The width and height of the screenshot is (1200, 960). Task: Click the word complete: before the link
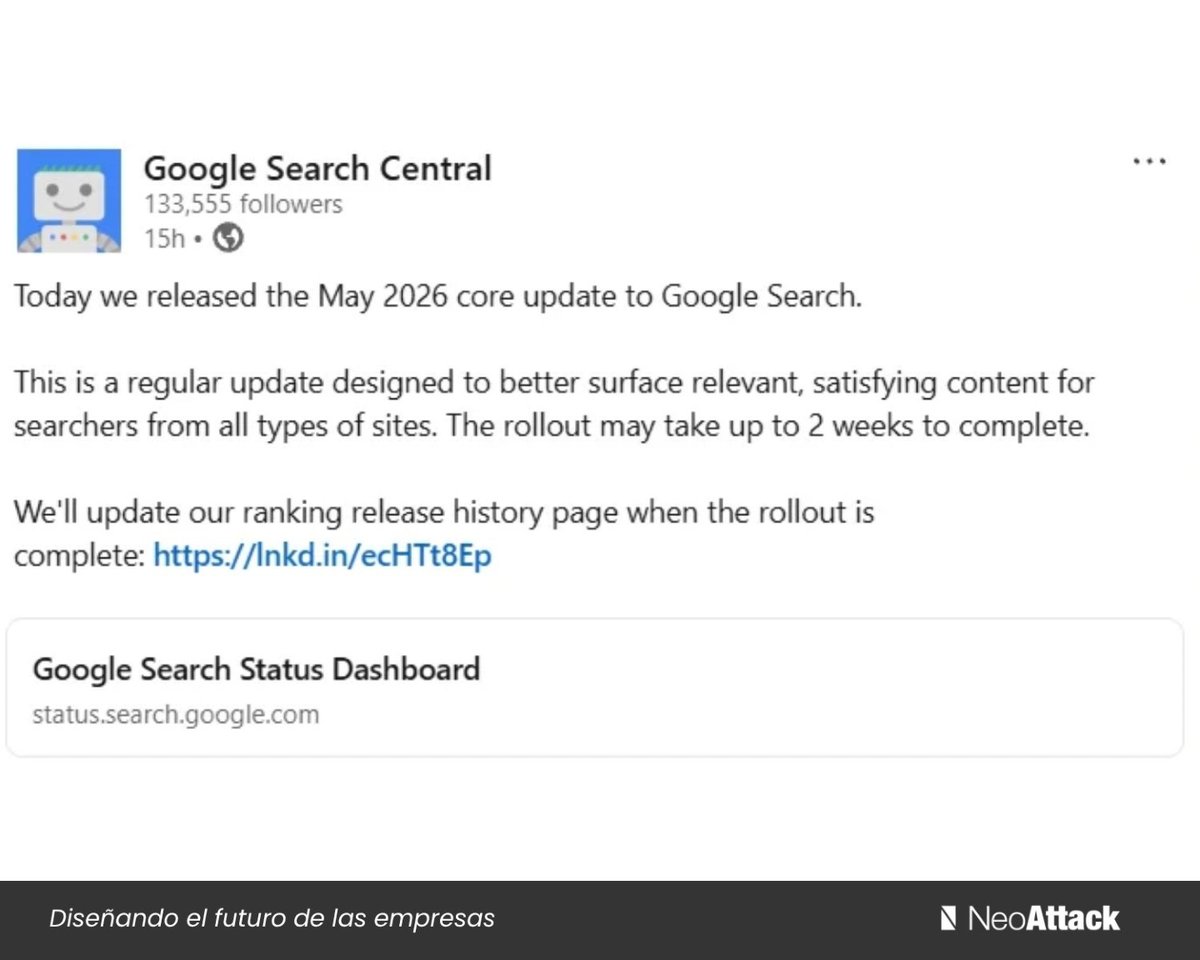click(80, 556)
